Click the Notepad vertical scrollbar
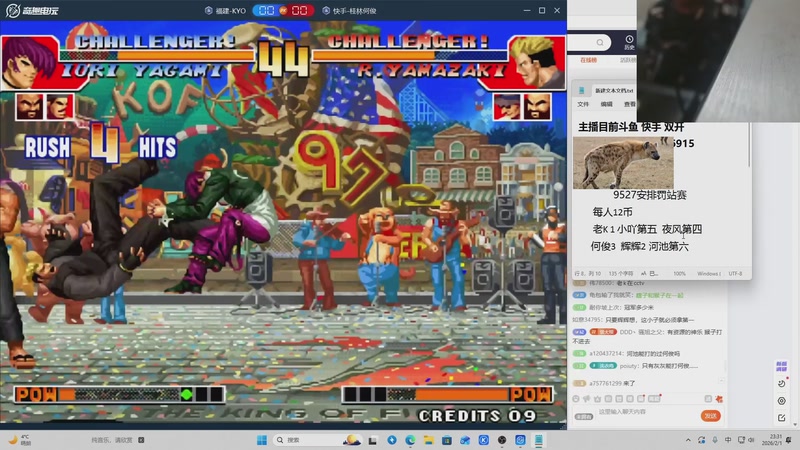 749,145
